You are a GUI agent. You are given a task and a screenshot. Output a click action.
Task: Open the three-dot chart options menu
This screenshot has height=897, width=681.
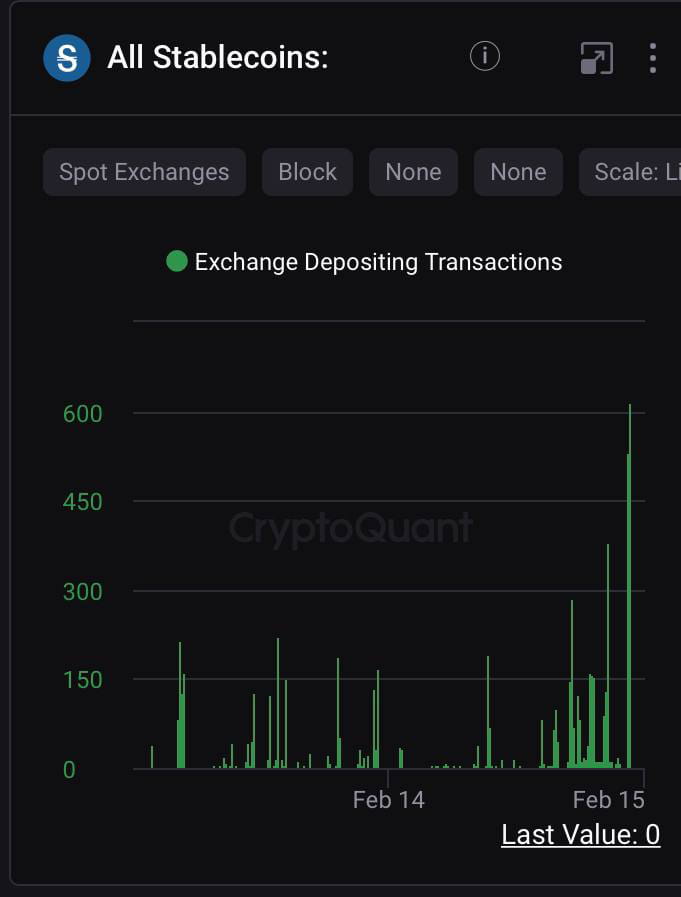(652, 57)
